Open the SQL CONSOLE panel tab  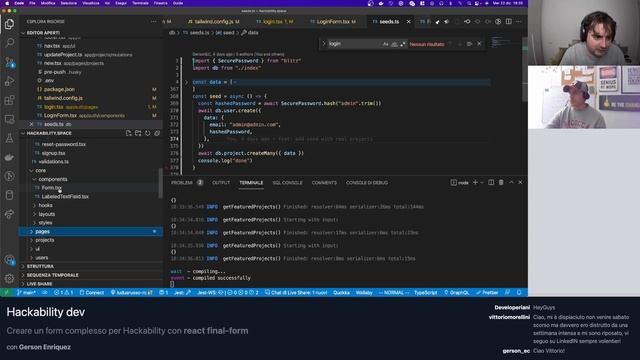(287, 182)
